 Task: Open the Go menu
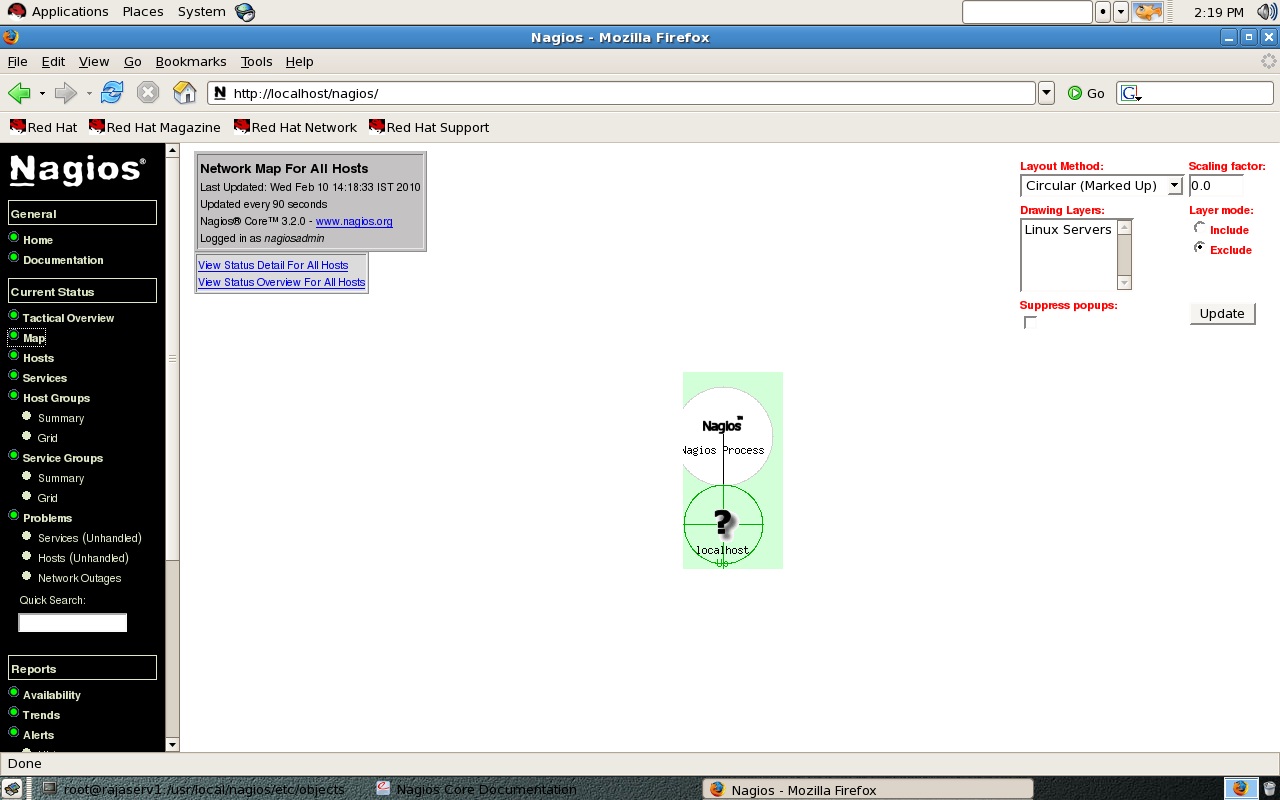[133, 61]
